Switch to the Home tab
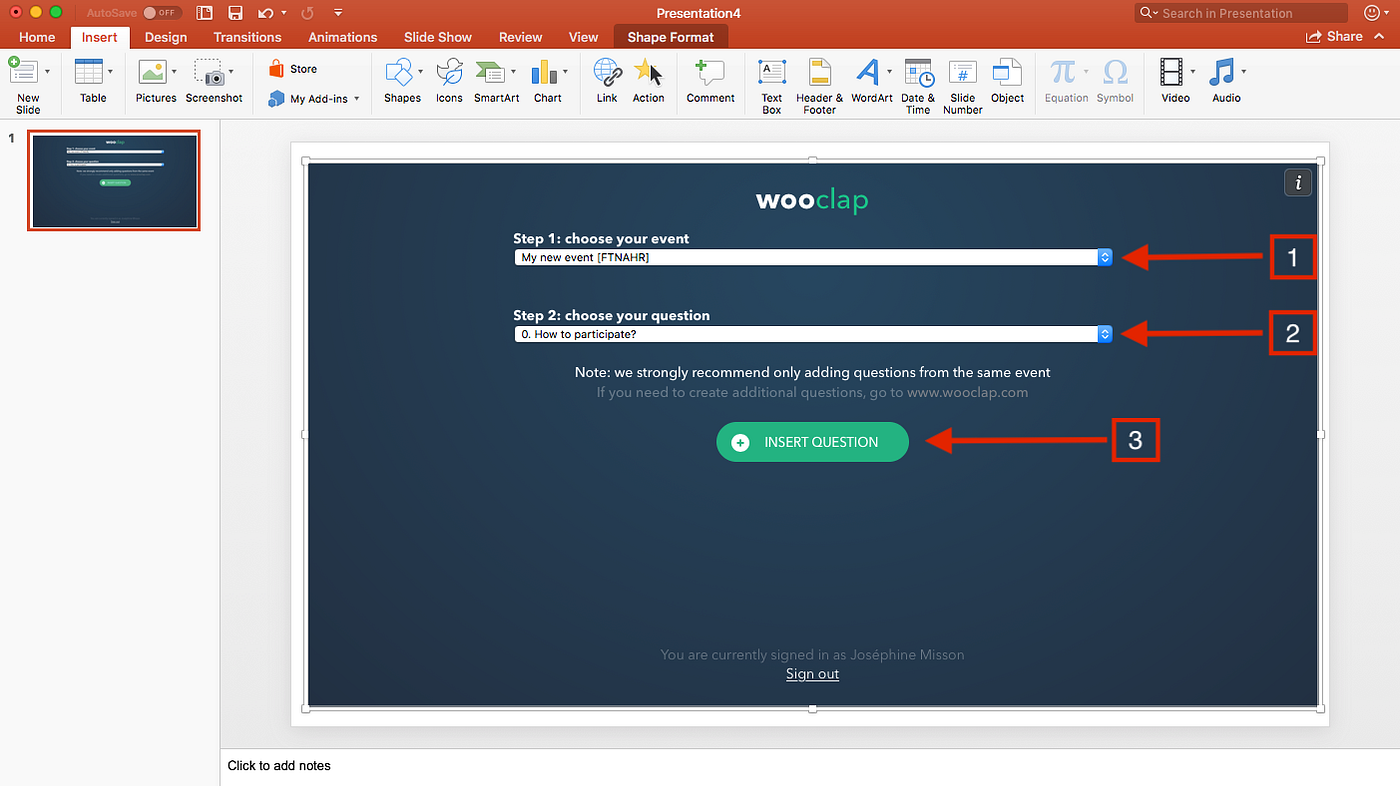This screenshot has width=1400, height=786. [37, 37]
